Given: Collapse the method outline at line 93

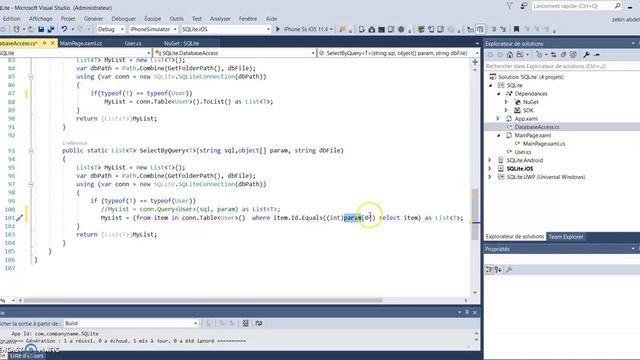Looking at the screenshot, I should 31,151.
